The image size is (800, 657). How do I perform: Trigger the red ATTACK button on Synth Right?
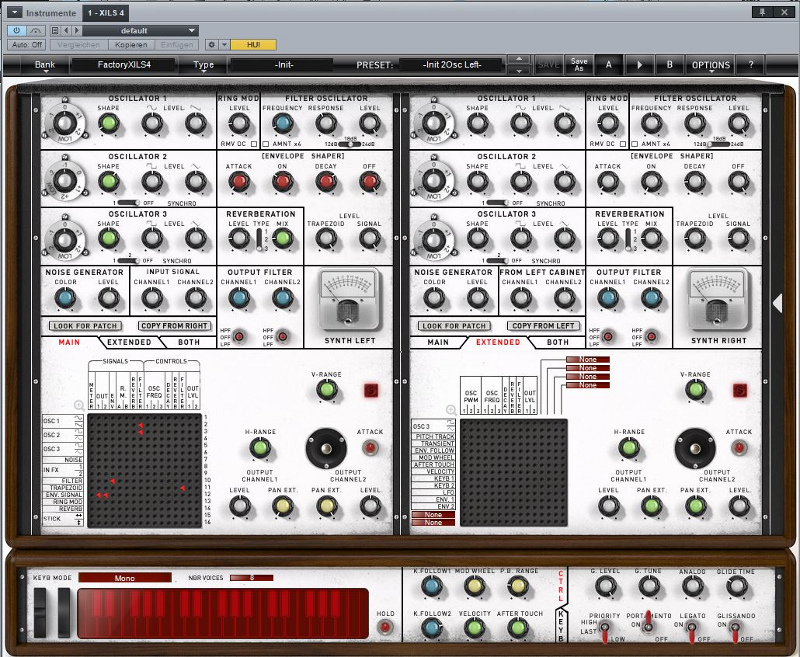[x=739, y=448]
